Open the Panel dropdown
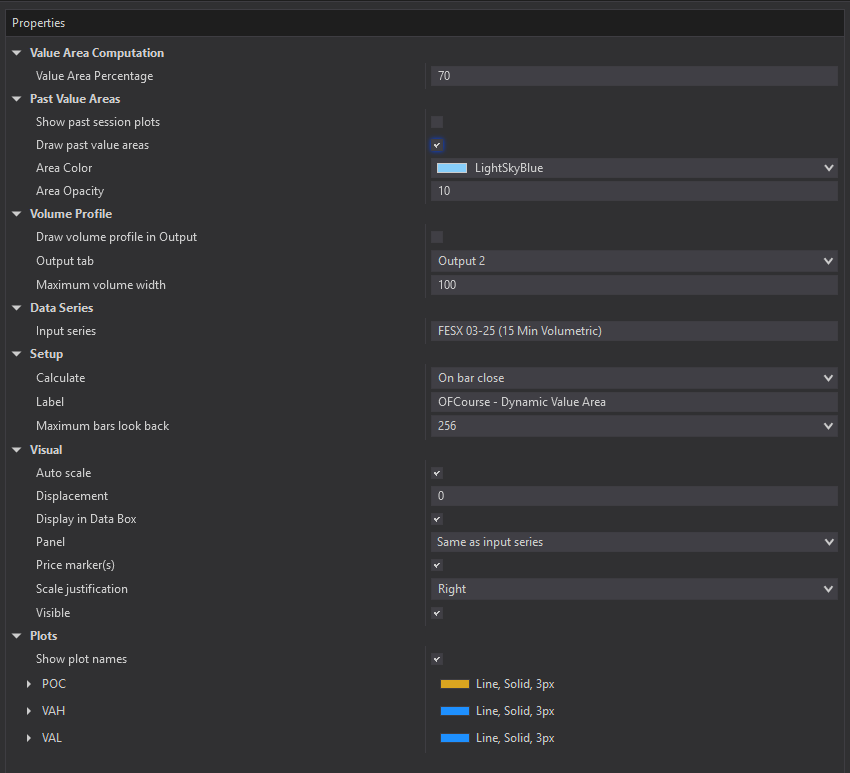 click(634, 542)
